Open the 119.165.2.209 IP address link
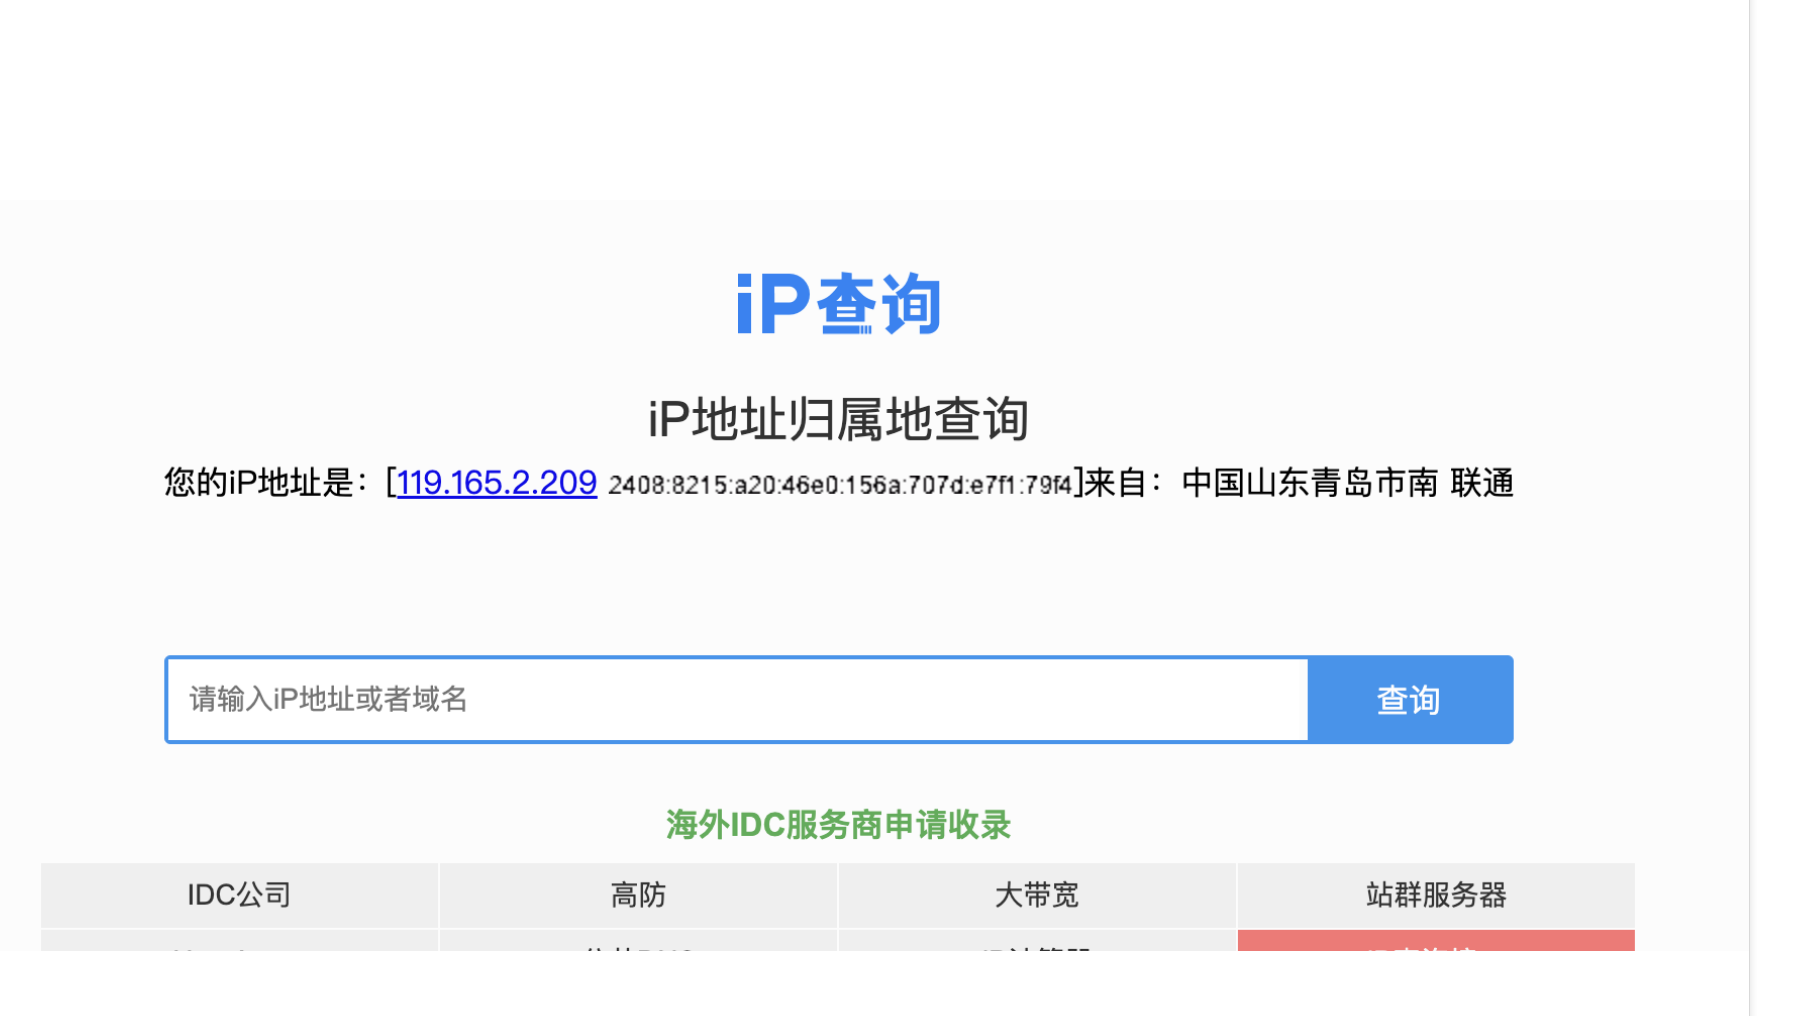Screen dimensions: 1797x1016 click(495, 483)
